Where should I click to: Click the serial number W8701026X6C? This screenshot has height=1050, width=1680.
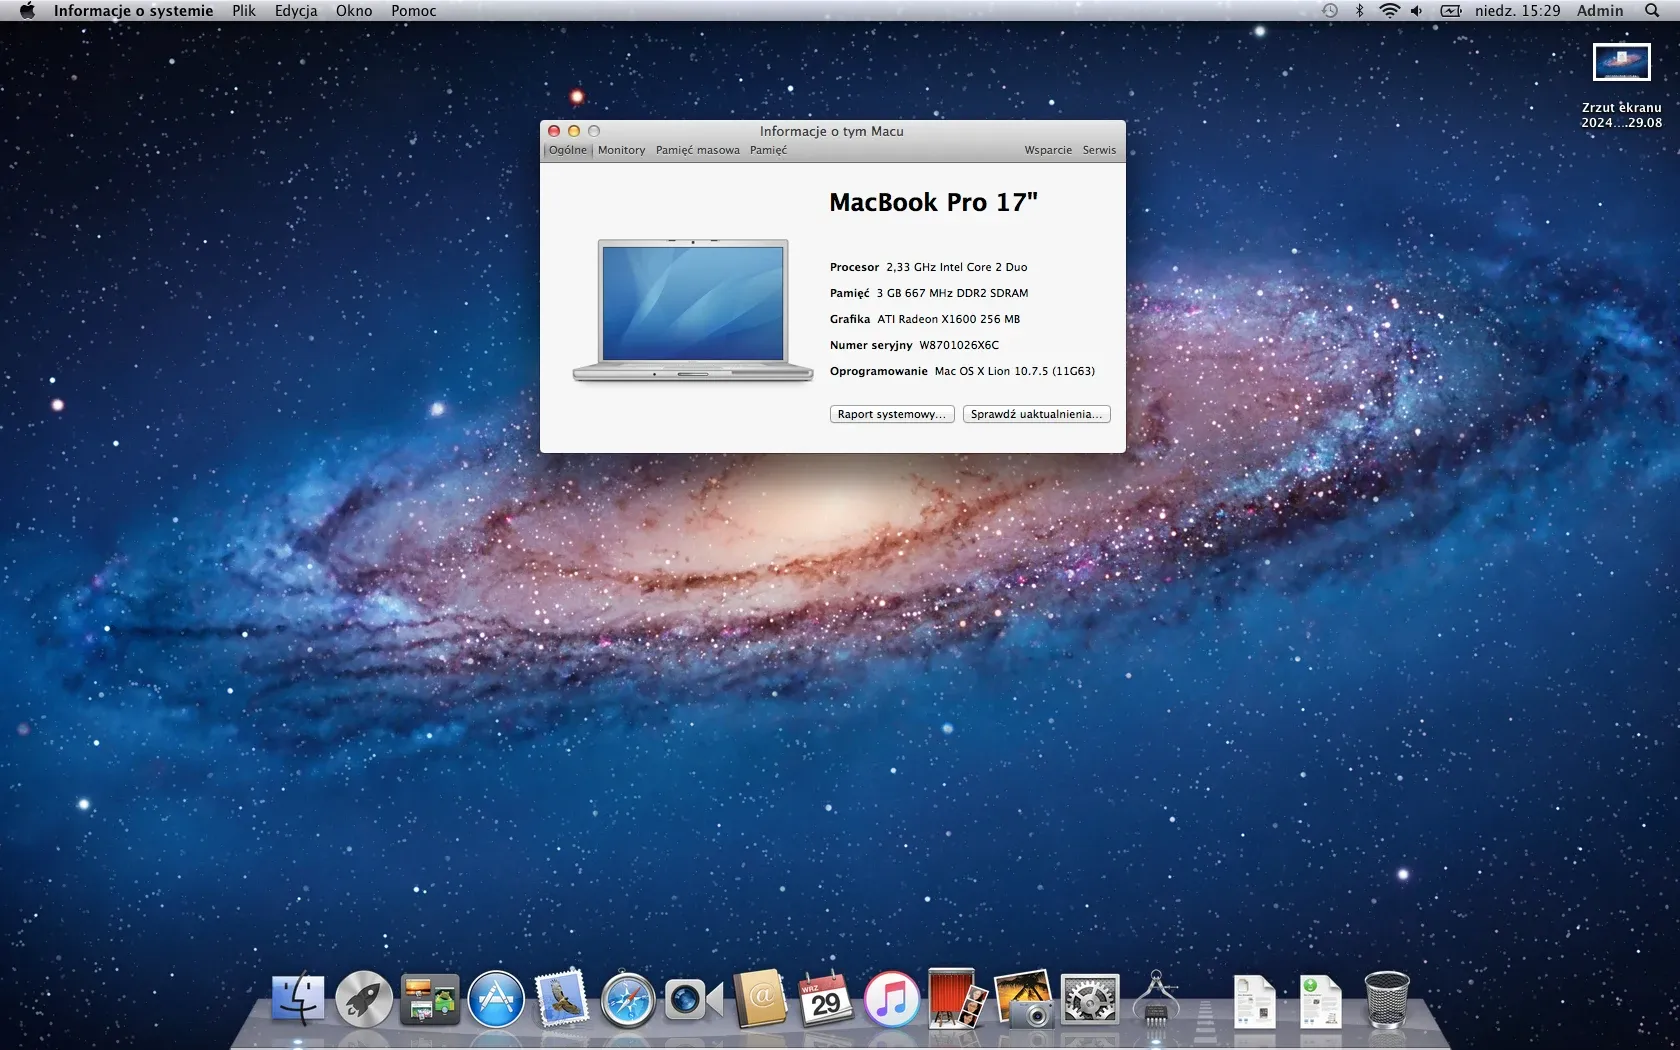point(959,345)
